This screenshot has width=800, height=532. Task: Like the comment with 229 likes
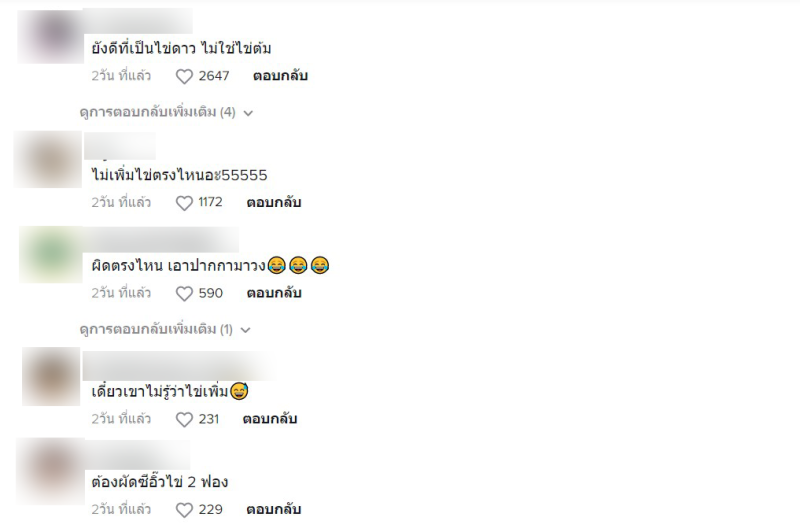[184, 510]
